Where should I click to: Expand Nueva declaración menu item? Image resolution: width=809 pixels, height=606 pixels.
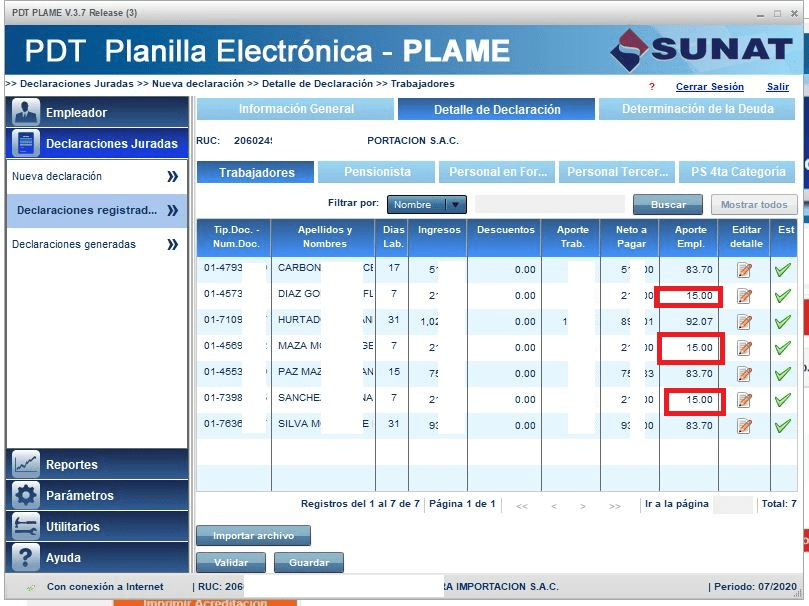point(173,177)
